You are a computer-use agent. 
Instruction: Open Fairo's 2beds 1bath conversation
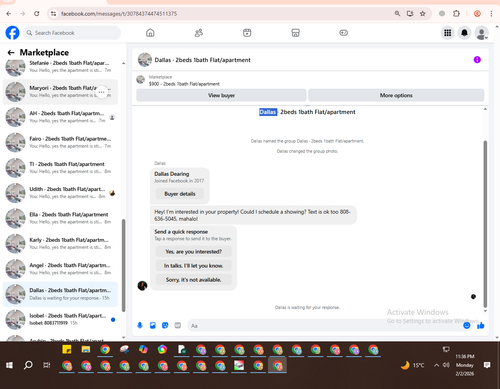pyautogui.click(x=60, y=142)
